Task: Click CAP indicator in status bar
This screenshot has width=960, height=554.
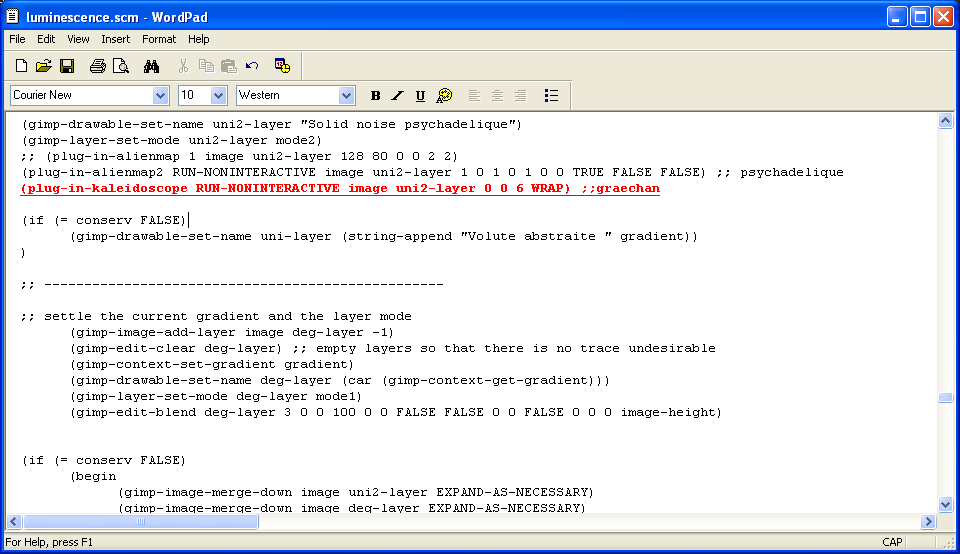Action: [892, 542]
